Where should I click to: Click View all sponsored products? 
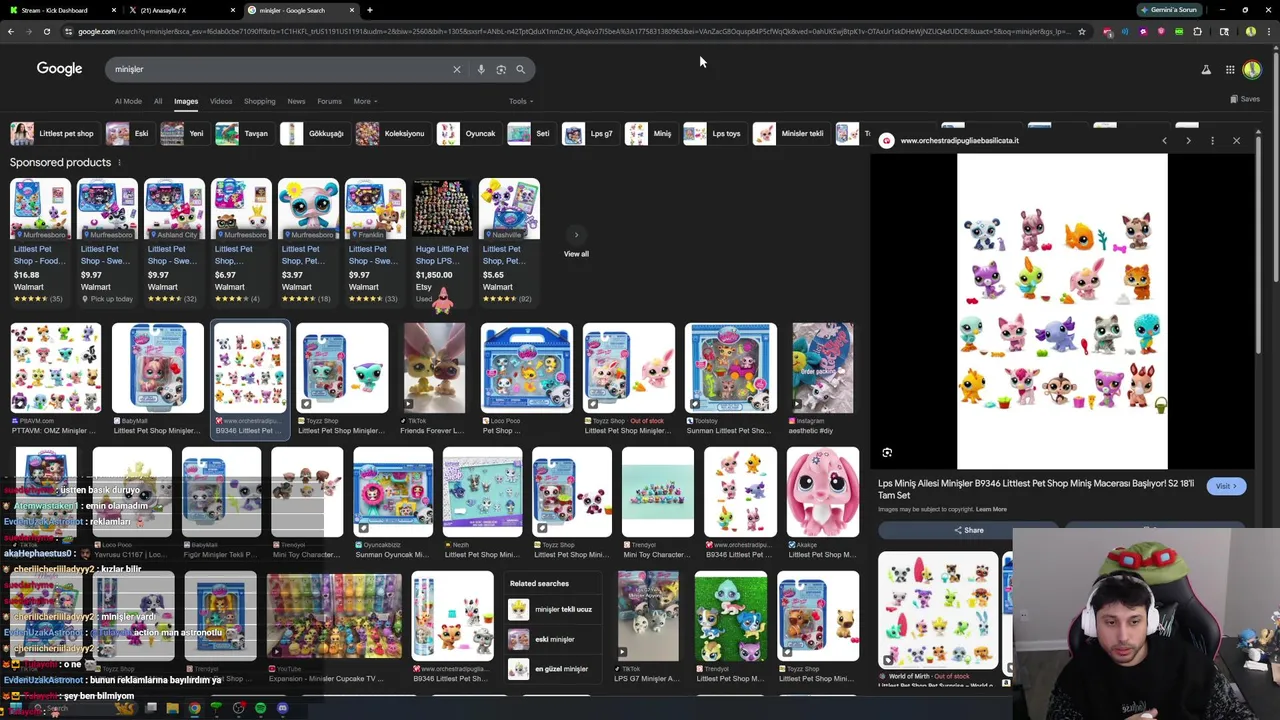click(576, 244)
